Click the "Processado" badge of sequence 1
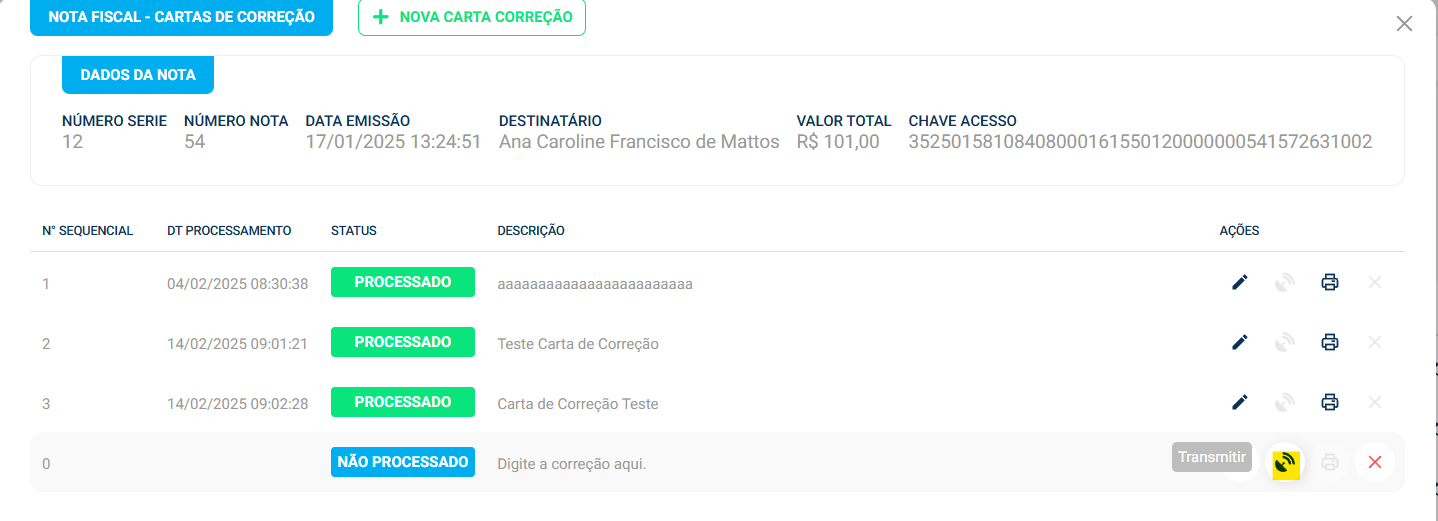The height and width of the screenshot is (521, 1438). [403, 282]
